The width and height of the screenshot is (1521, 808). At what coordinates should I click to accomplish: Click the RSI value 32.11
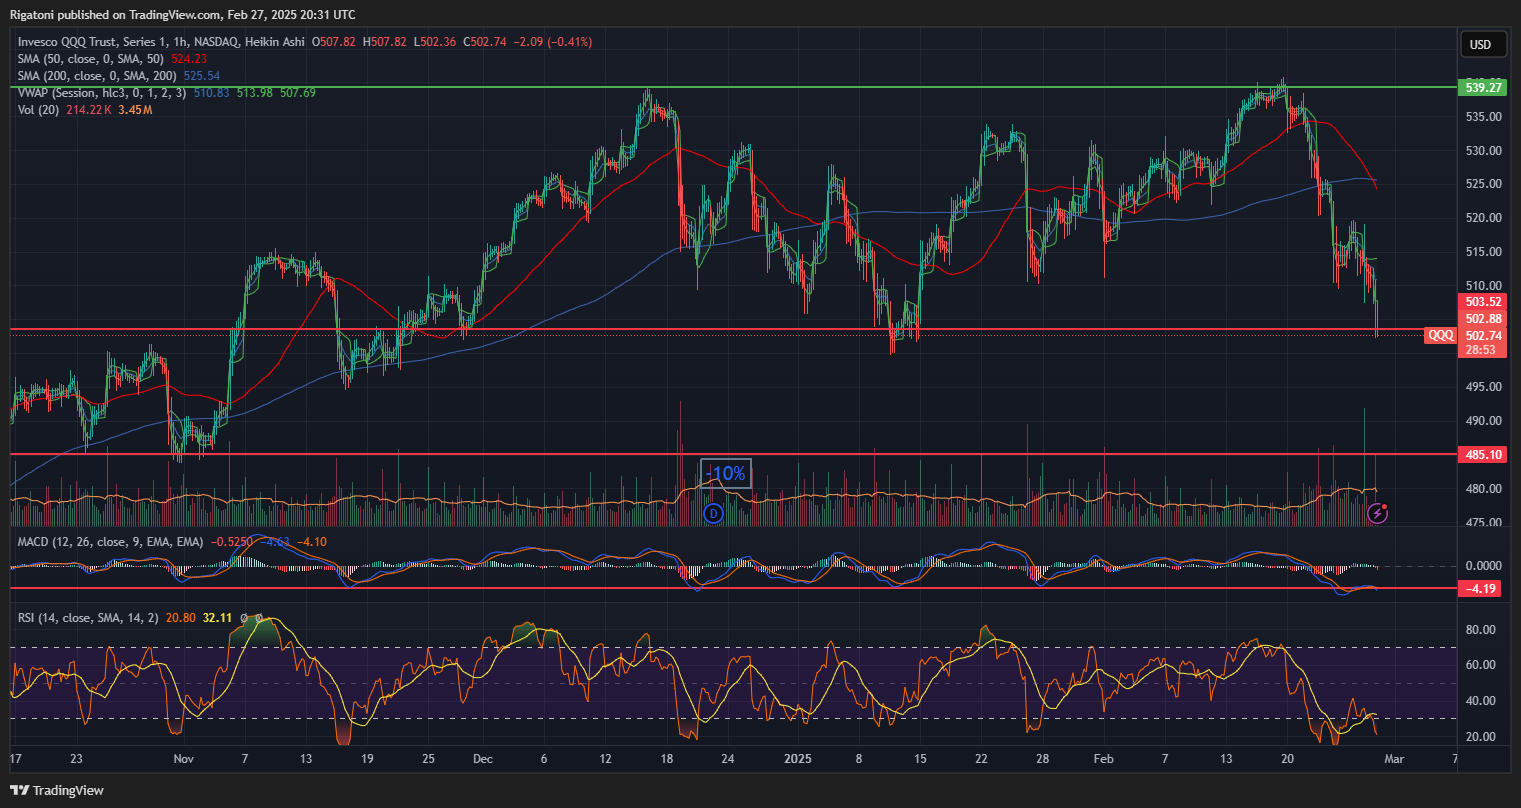217,618
